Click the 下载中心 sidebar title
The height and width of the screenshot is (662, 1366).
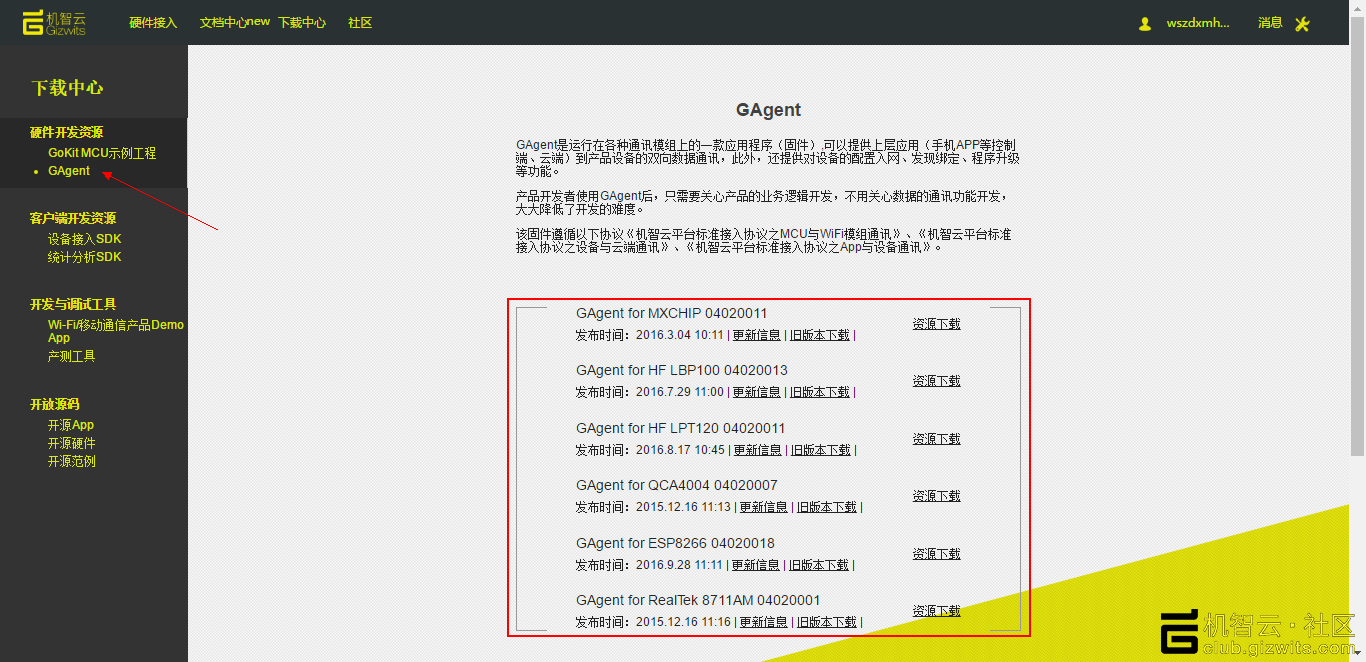(67, 88)
